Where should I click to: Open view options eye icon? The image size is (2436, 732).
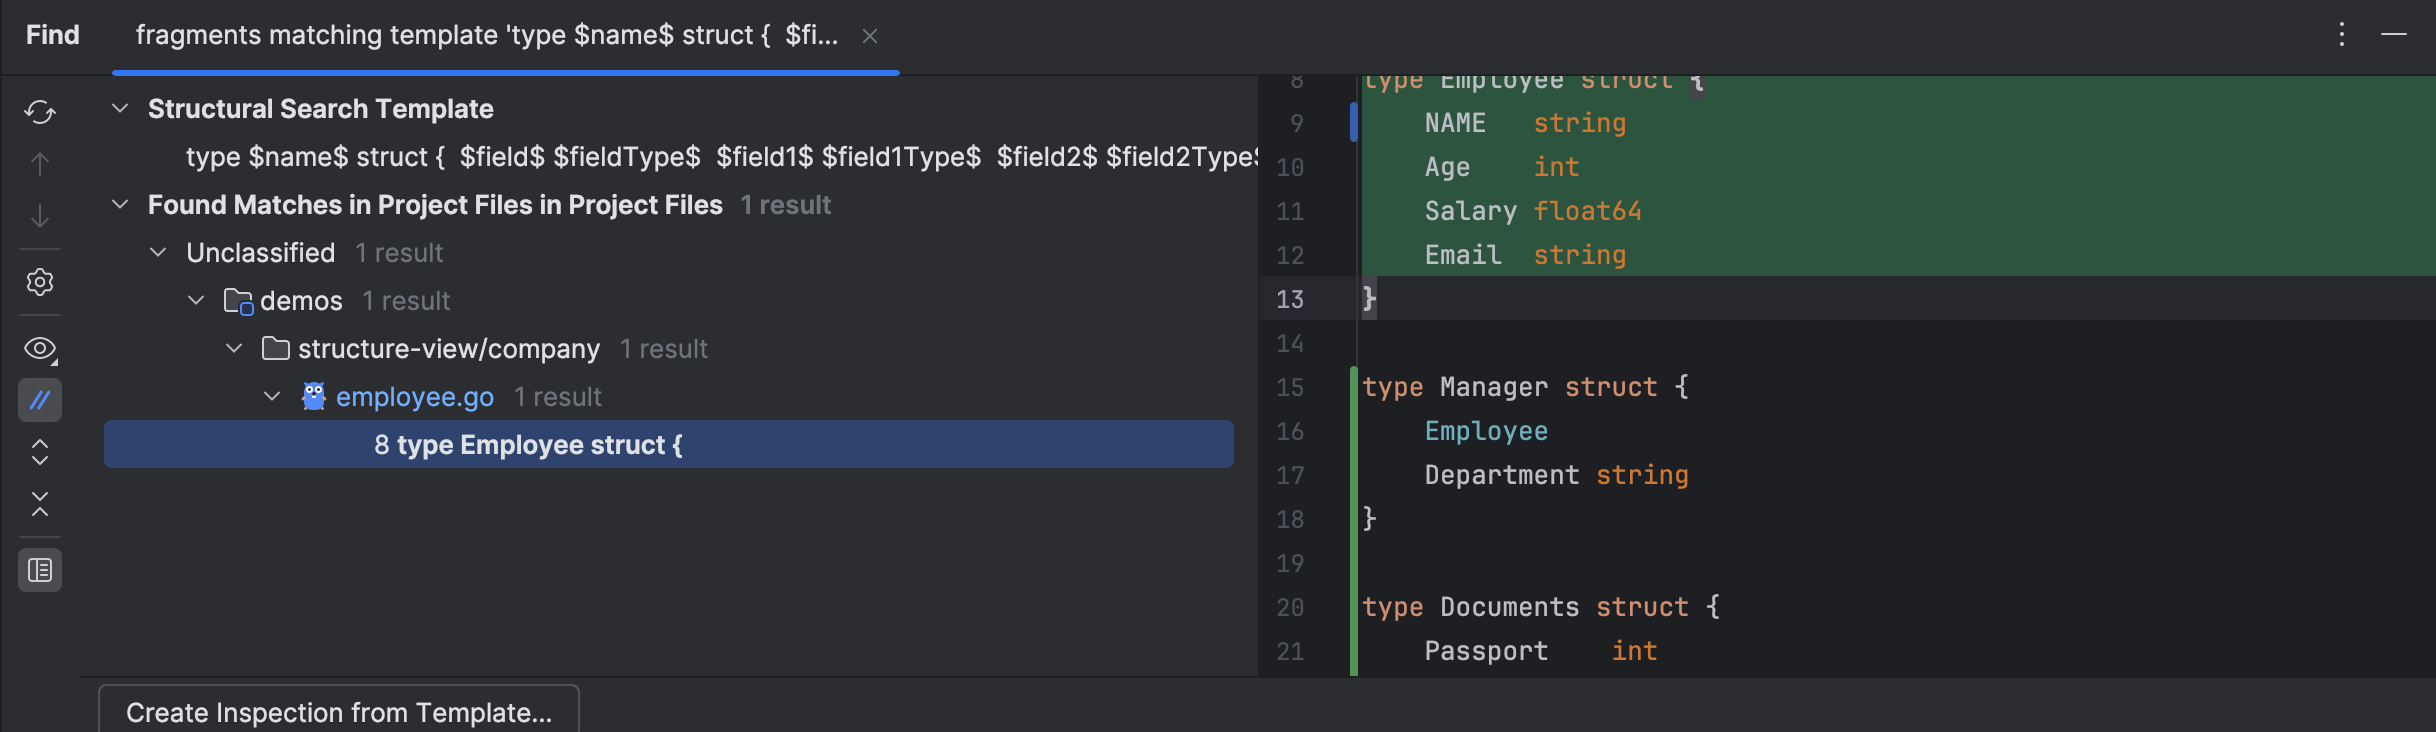(40, 349)
